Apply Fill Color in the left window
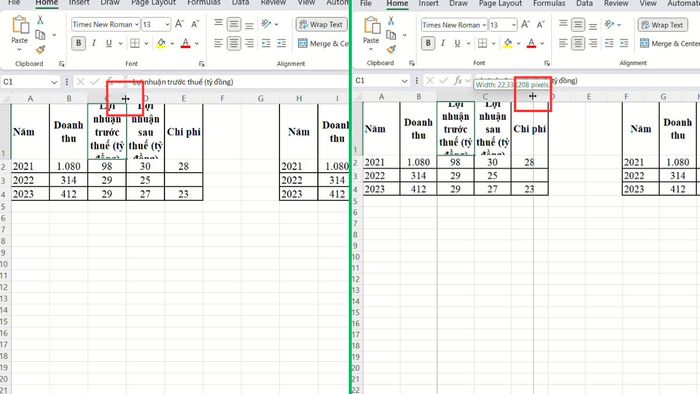The image size is (700, 394). [161, 43]
